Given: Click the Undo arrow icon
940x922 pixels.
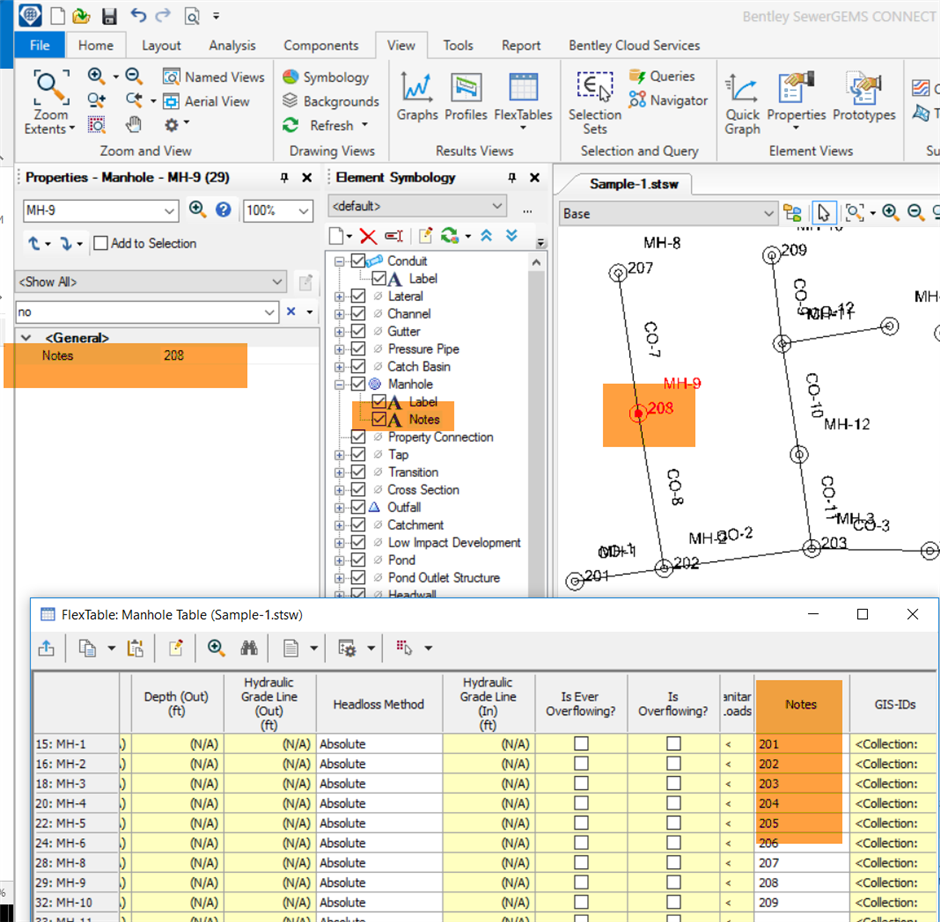Looking at the screenshot, I should click(x=138, y=15).
